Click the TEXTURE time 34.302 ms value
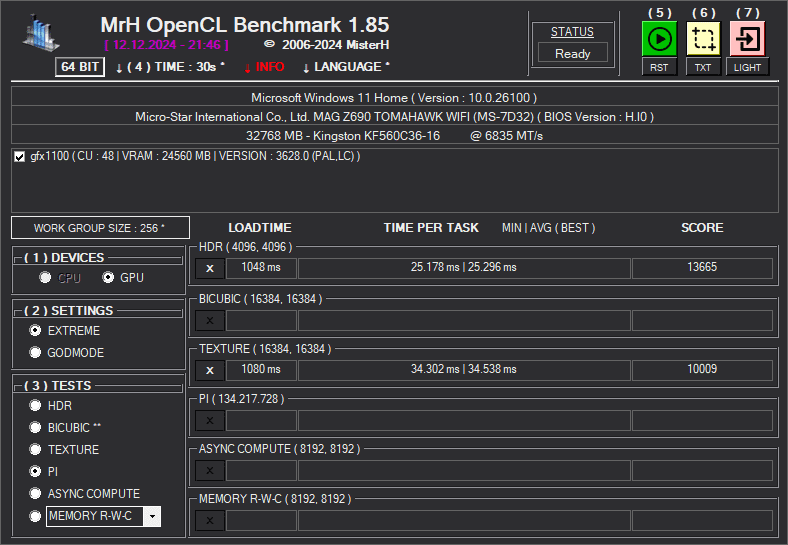 (435, 370)
